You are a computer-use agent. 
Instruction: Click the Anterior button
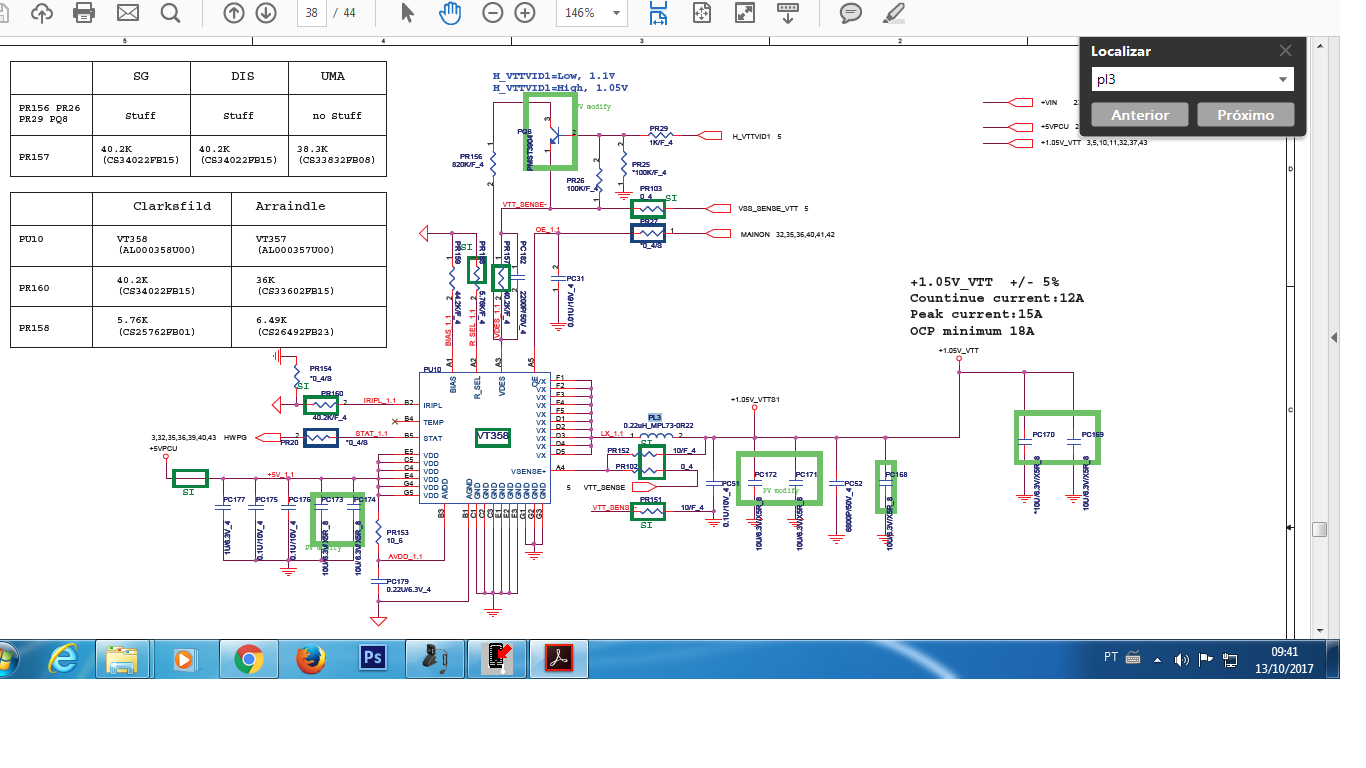pos(1140,115)
